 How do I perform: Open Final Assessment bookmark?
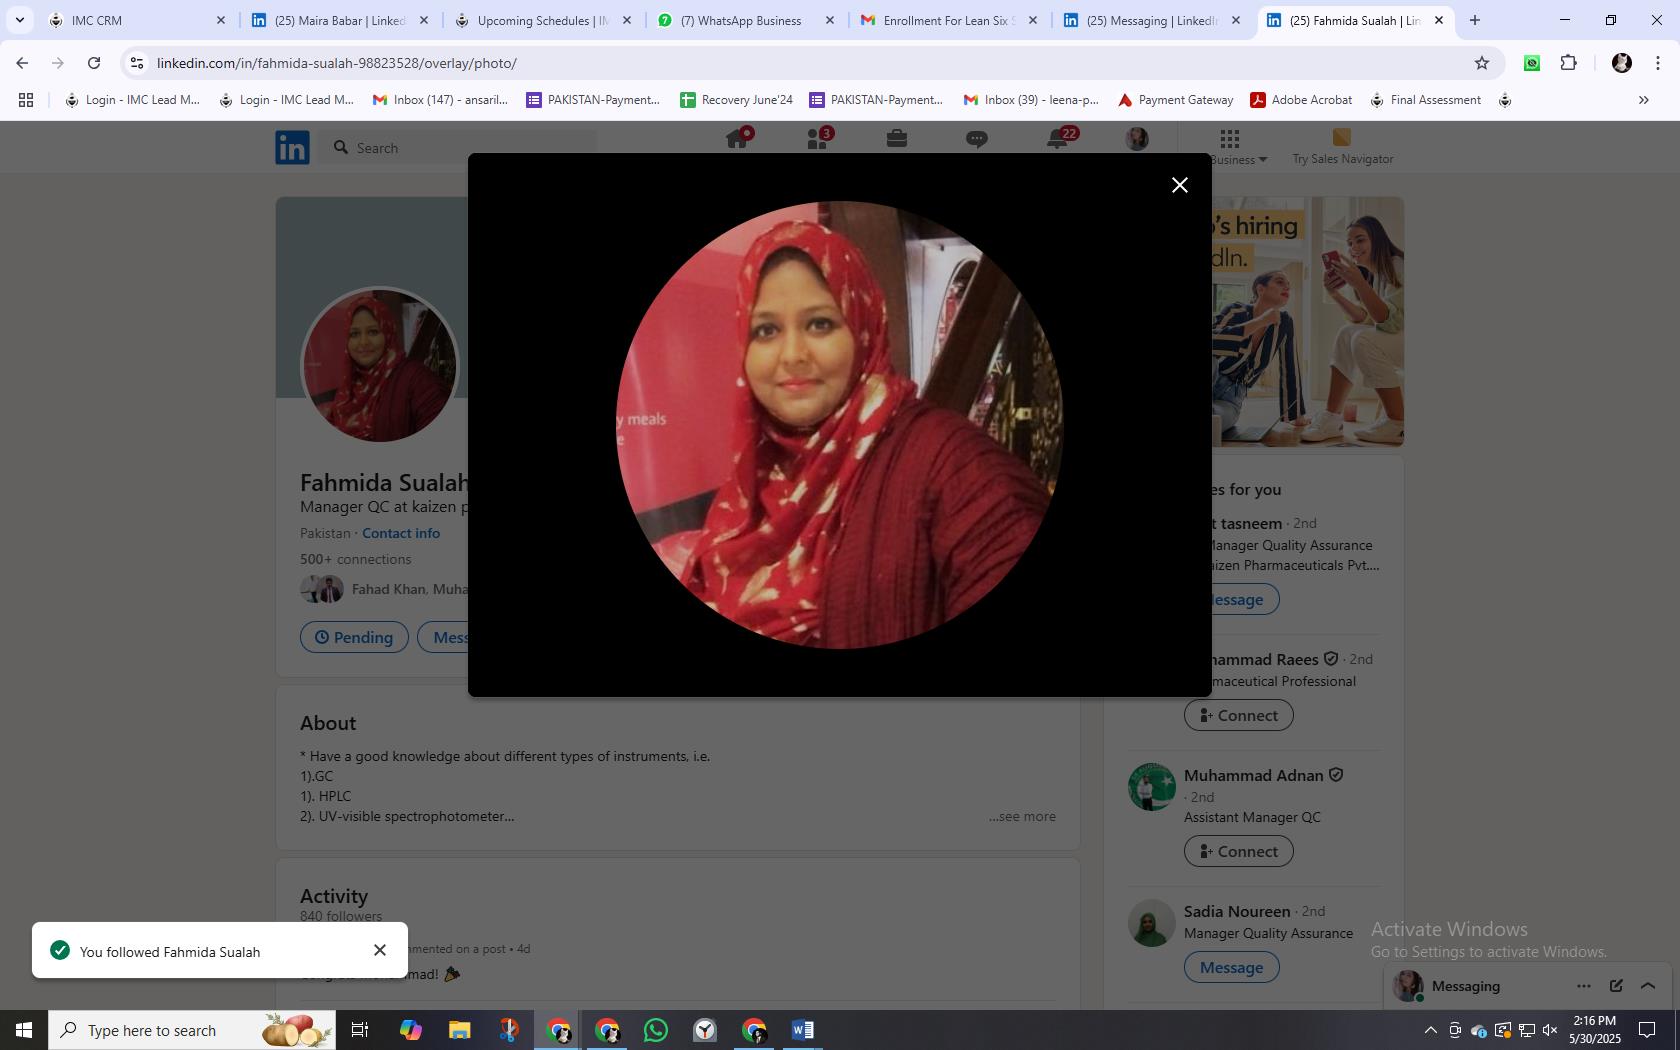pos(1425,100)
